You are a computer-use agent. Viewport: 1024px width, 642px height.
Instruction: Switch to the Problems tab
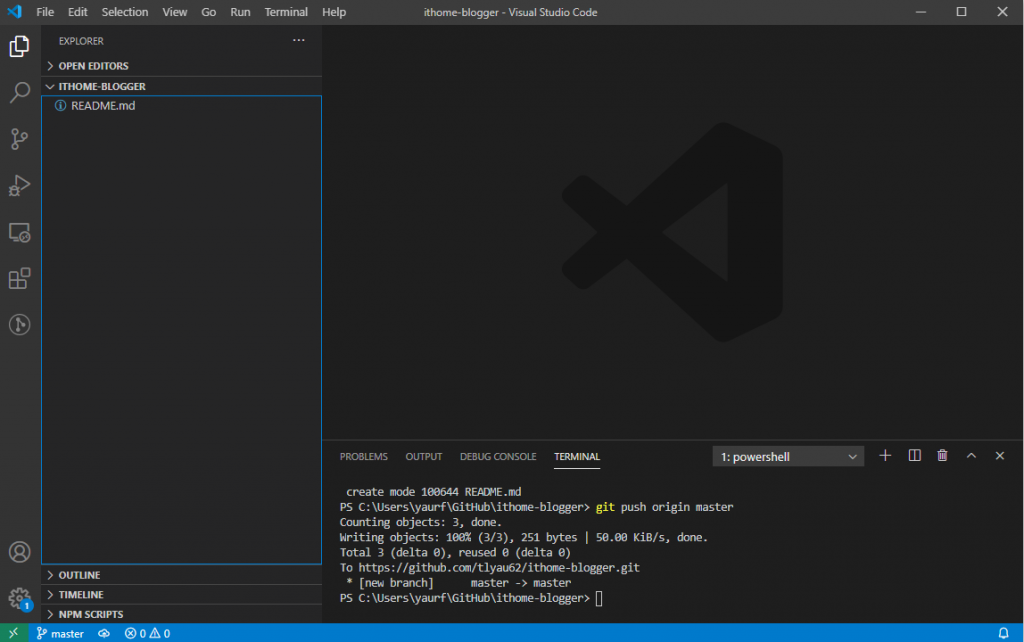[364, 457]
